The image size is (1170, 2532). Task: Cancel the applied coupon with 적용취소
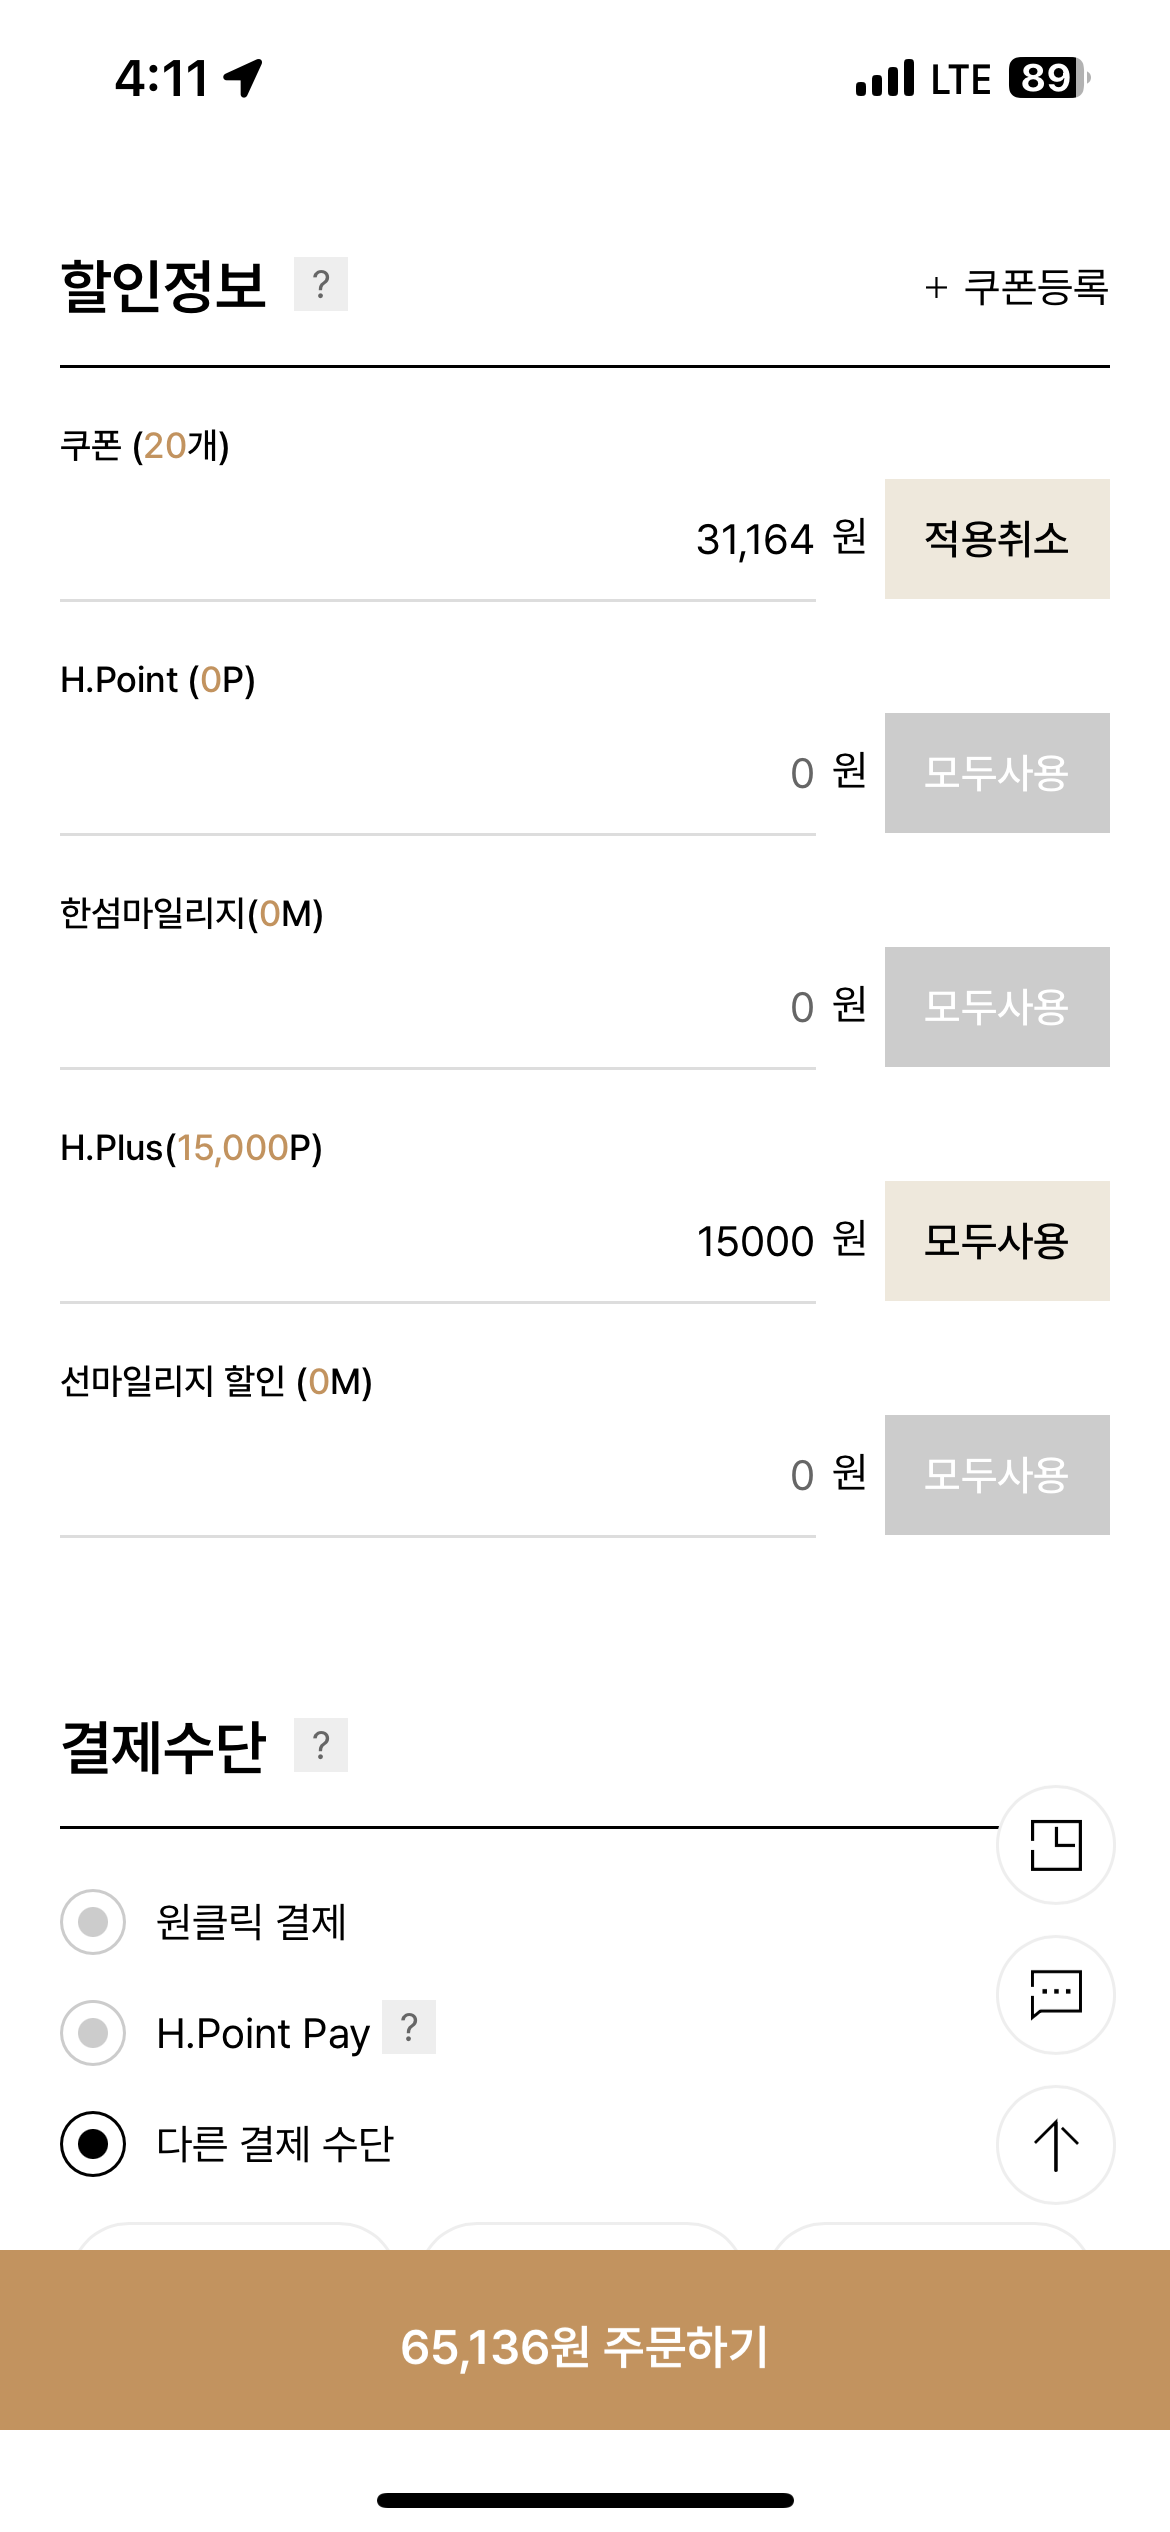[996, 539]
